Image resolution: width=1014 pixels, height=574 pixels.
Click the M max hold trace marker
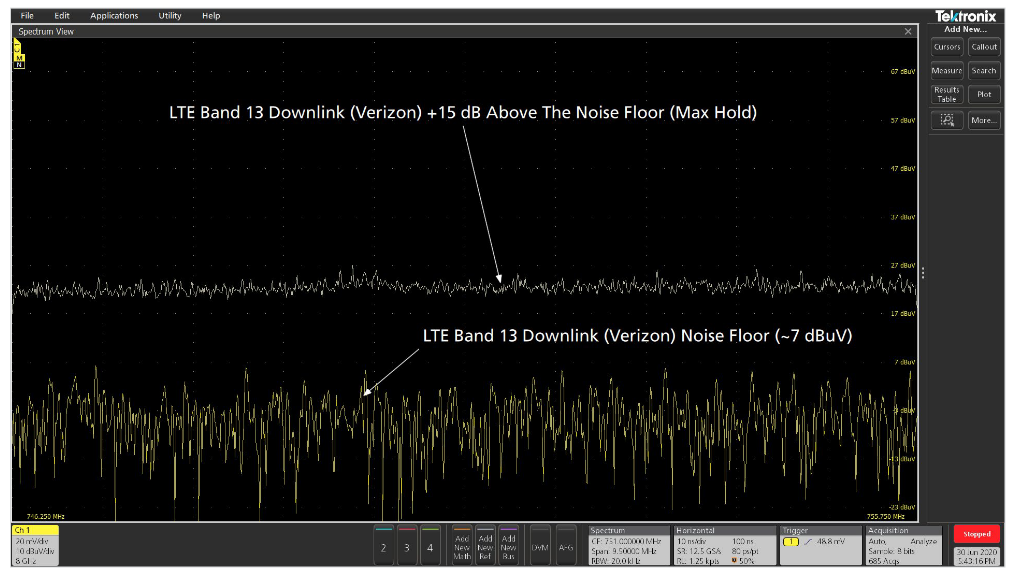click(x=18, y=57)
